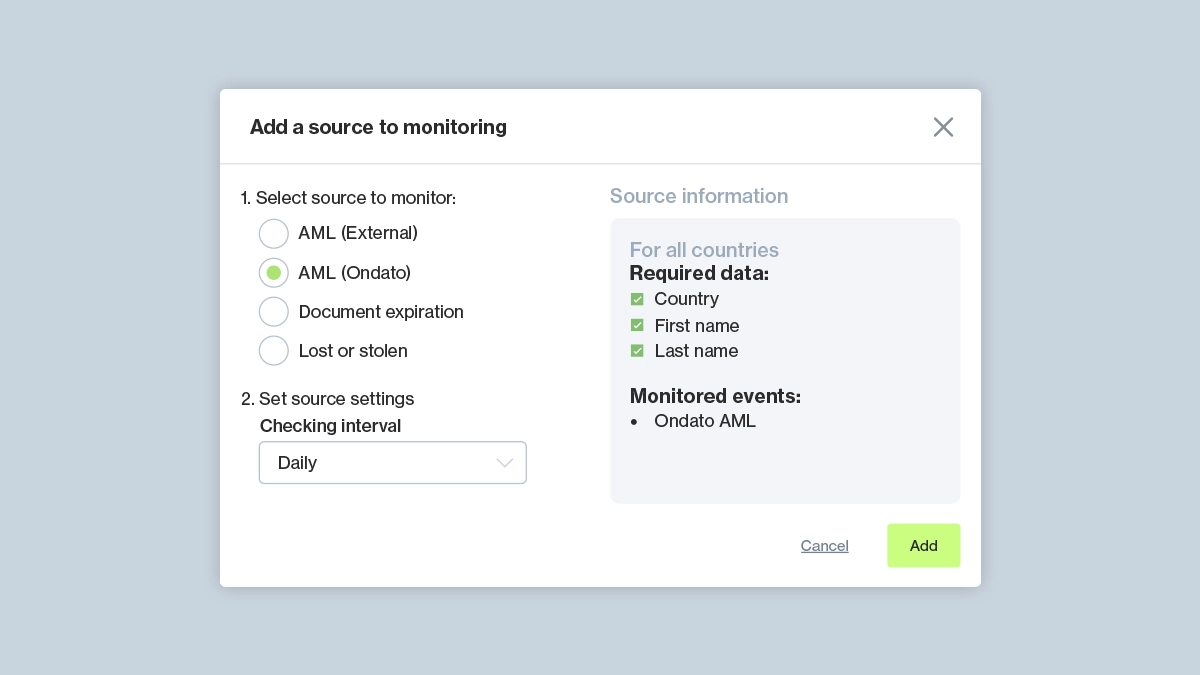Close the Add a source dialog
The height and width of the screenshot is (675, 1200).
[x=943, y=127]
